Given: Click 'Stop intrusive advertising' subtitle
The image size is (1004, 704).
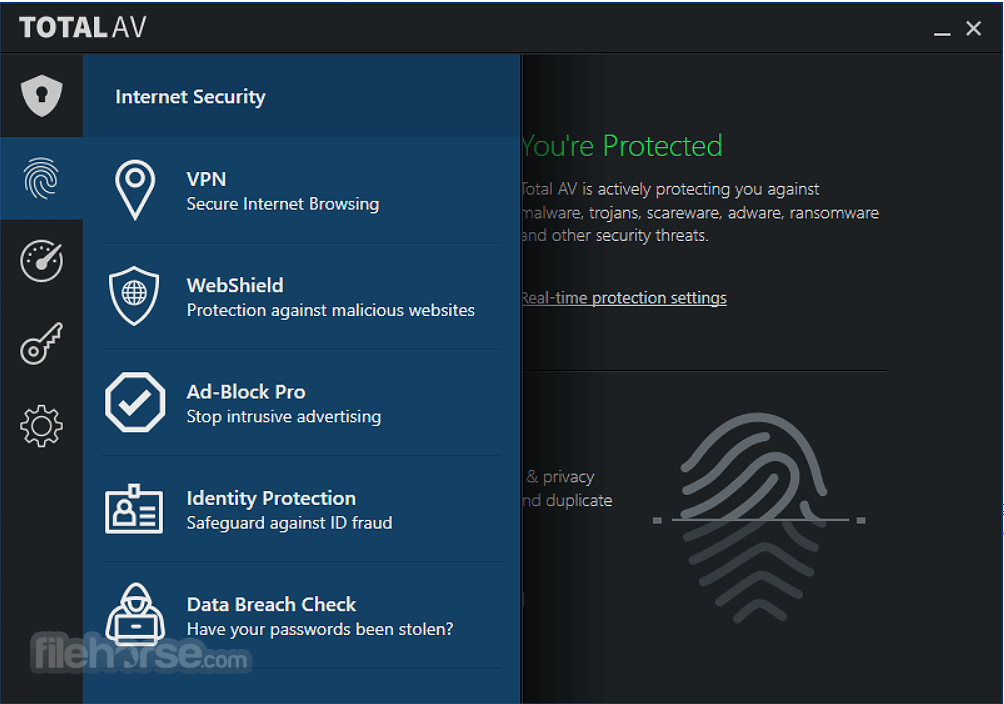Looking at the screenshot, I should 284,416.
